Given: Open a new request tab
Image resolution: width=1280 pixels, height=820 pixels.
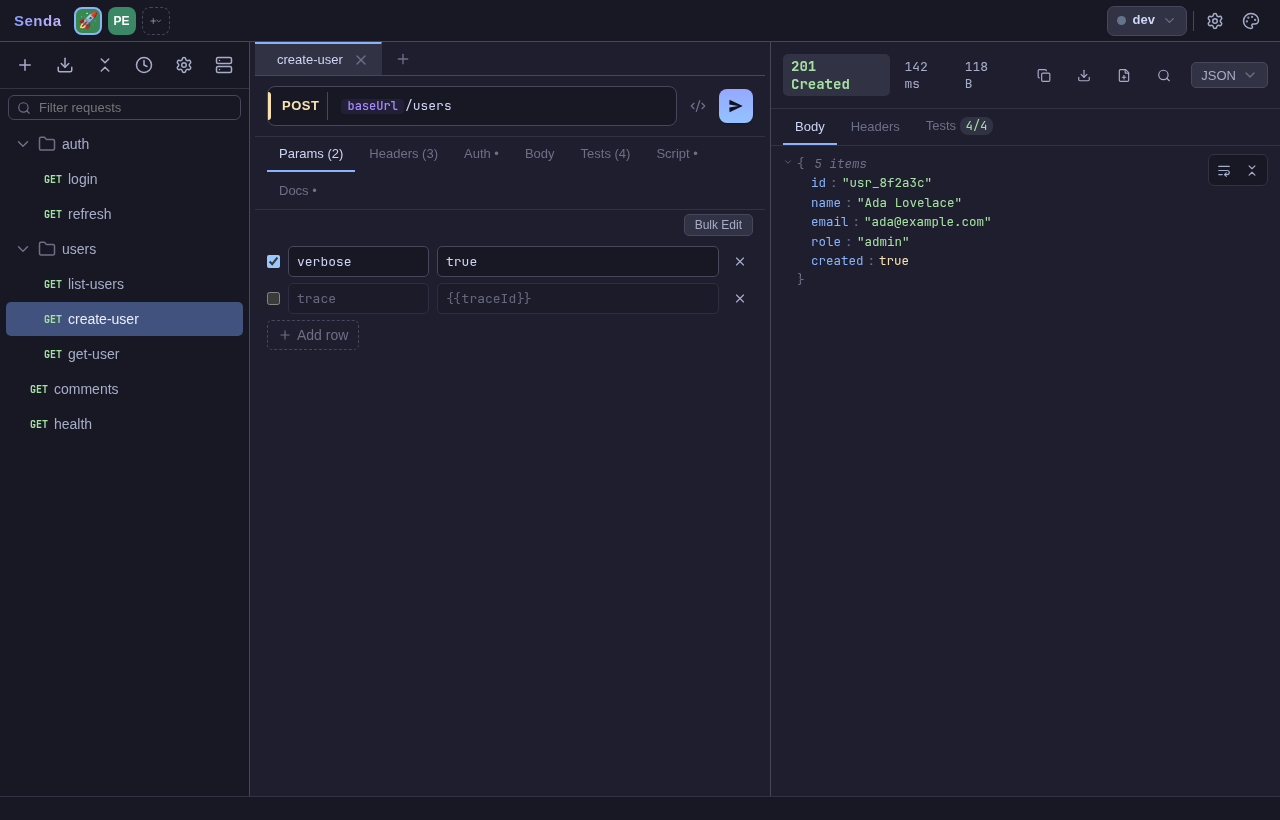Looking at the screenshot, I should pyautogui.click(x=403, y=59).
